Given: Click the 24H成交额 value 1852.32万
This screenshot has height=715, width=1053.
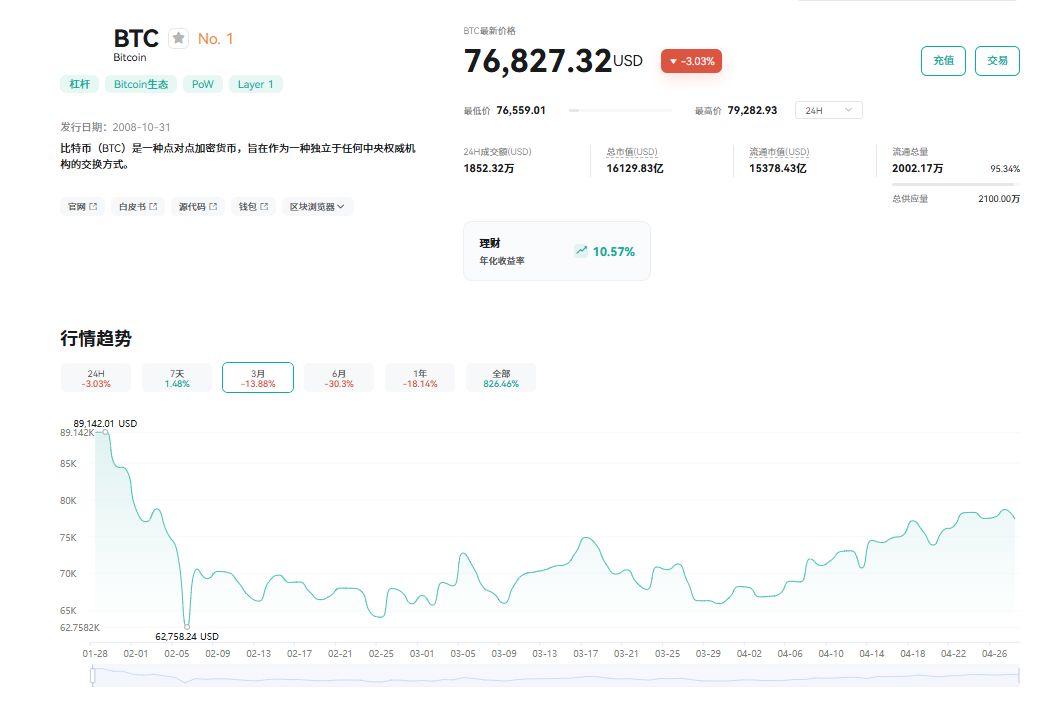Looking at the screenshot, I should pos(489,168).
